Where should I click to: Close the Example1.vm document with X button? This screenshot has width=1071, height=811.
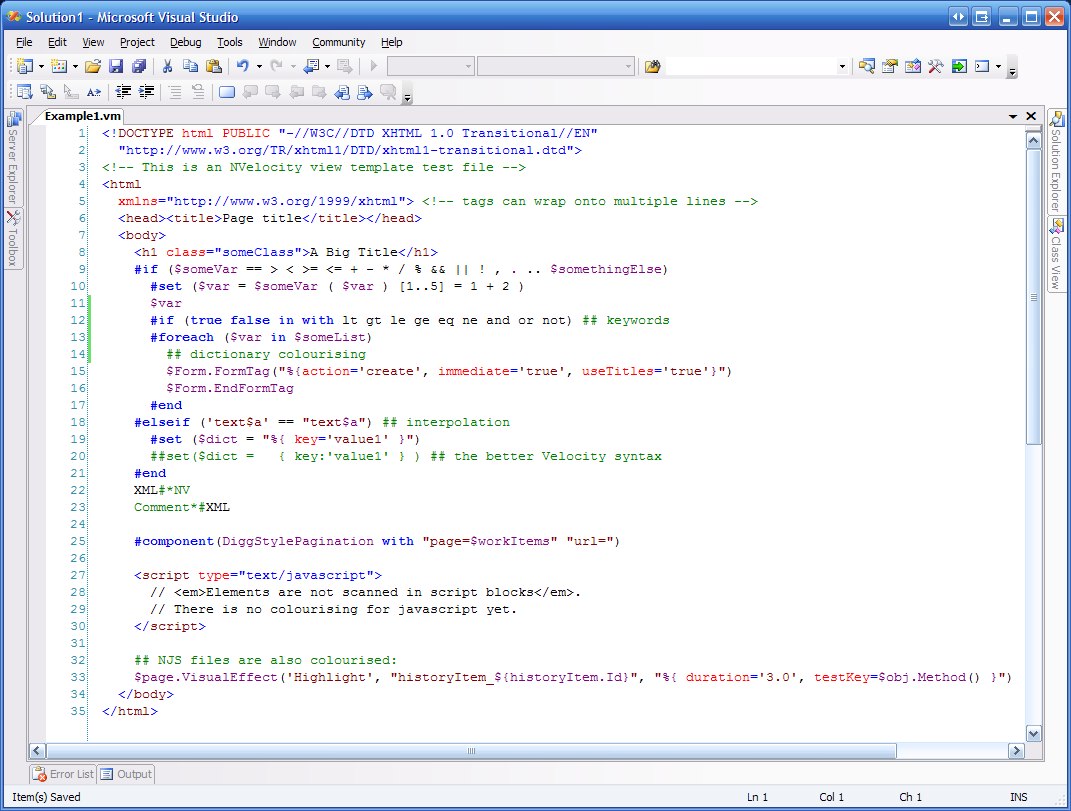pyautogui.click(x=1032, y=116)
